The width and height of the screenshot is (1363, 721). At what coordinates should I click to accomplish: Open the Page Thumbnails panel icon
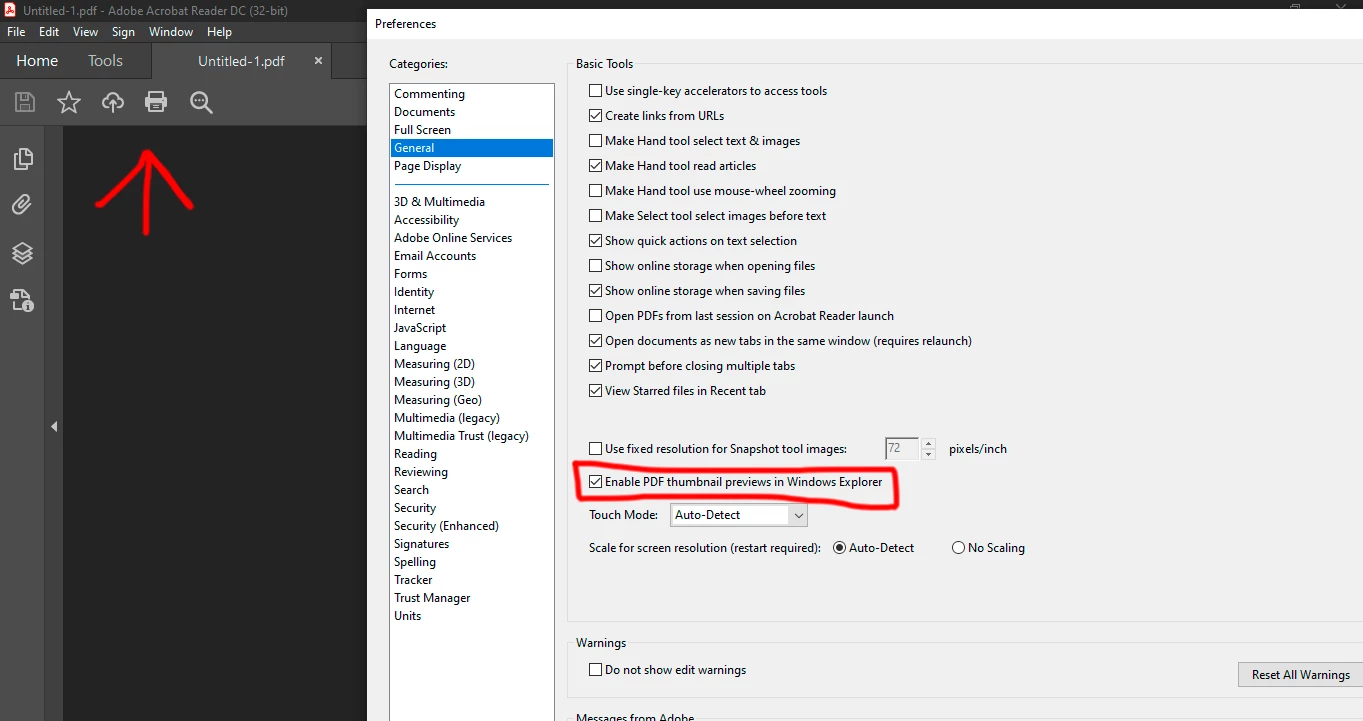(22, 159)
